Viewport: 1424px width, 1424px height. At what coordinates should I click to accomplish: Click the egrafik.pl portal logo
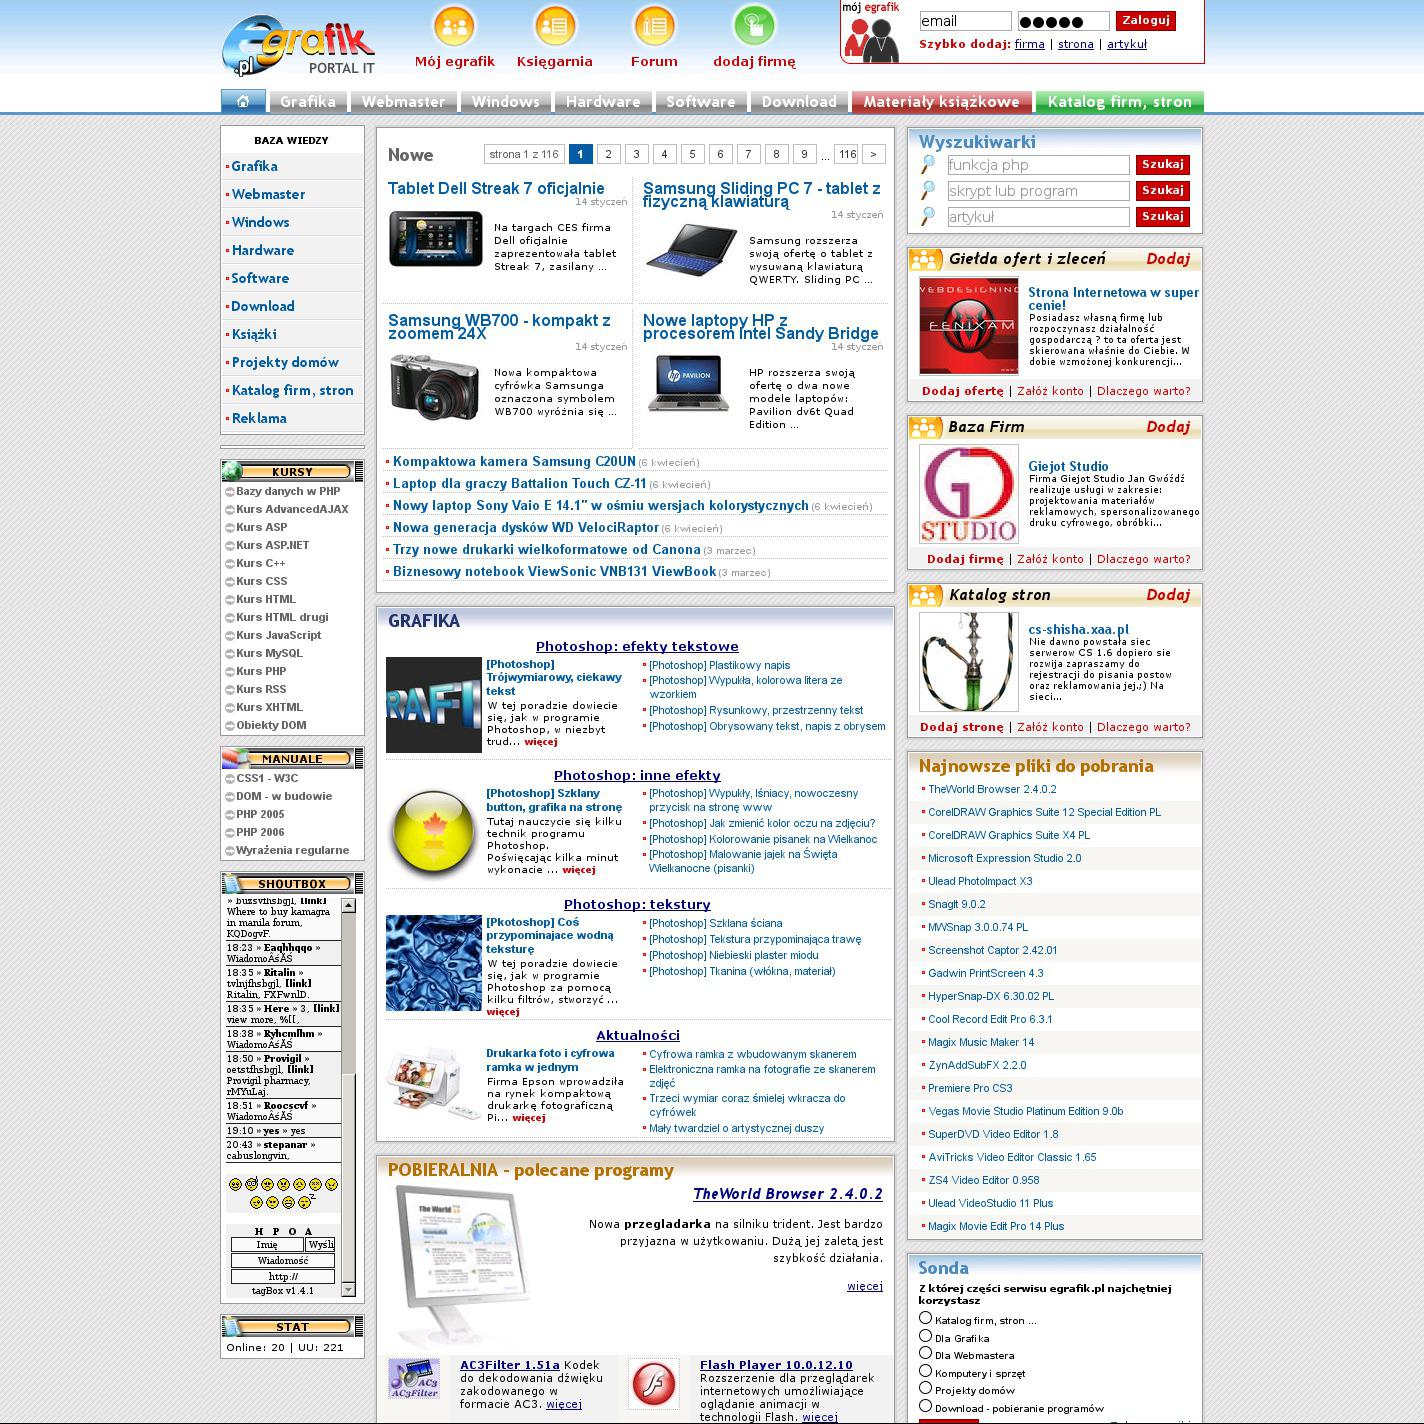pyautogui.click(x=298, y=46)
